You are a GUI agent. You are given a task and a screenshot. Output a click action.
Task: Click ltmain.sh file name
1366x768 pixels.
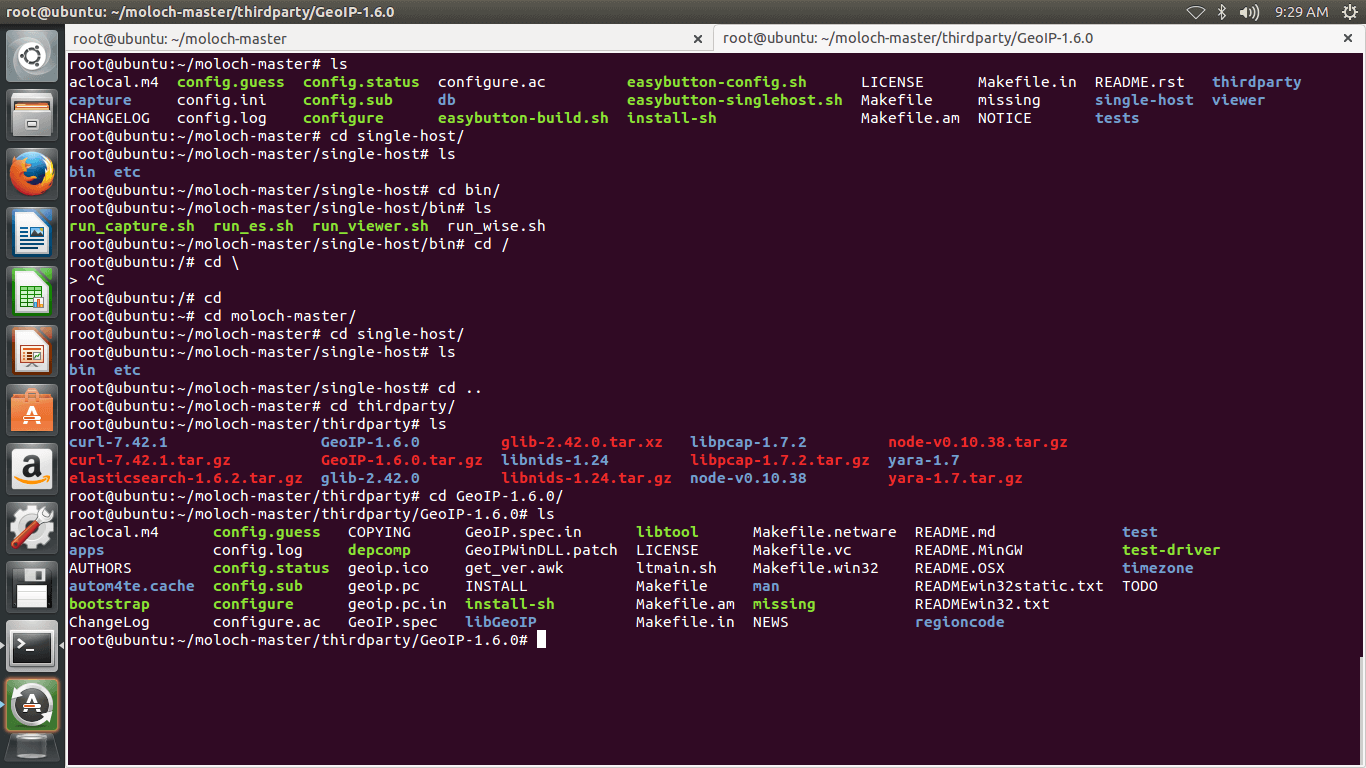[x=676, y=568]
